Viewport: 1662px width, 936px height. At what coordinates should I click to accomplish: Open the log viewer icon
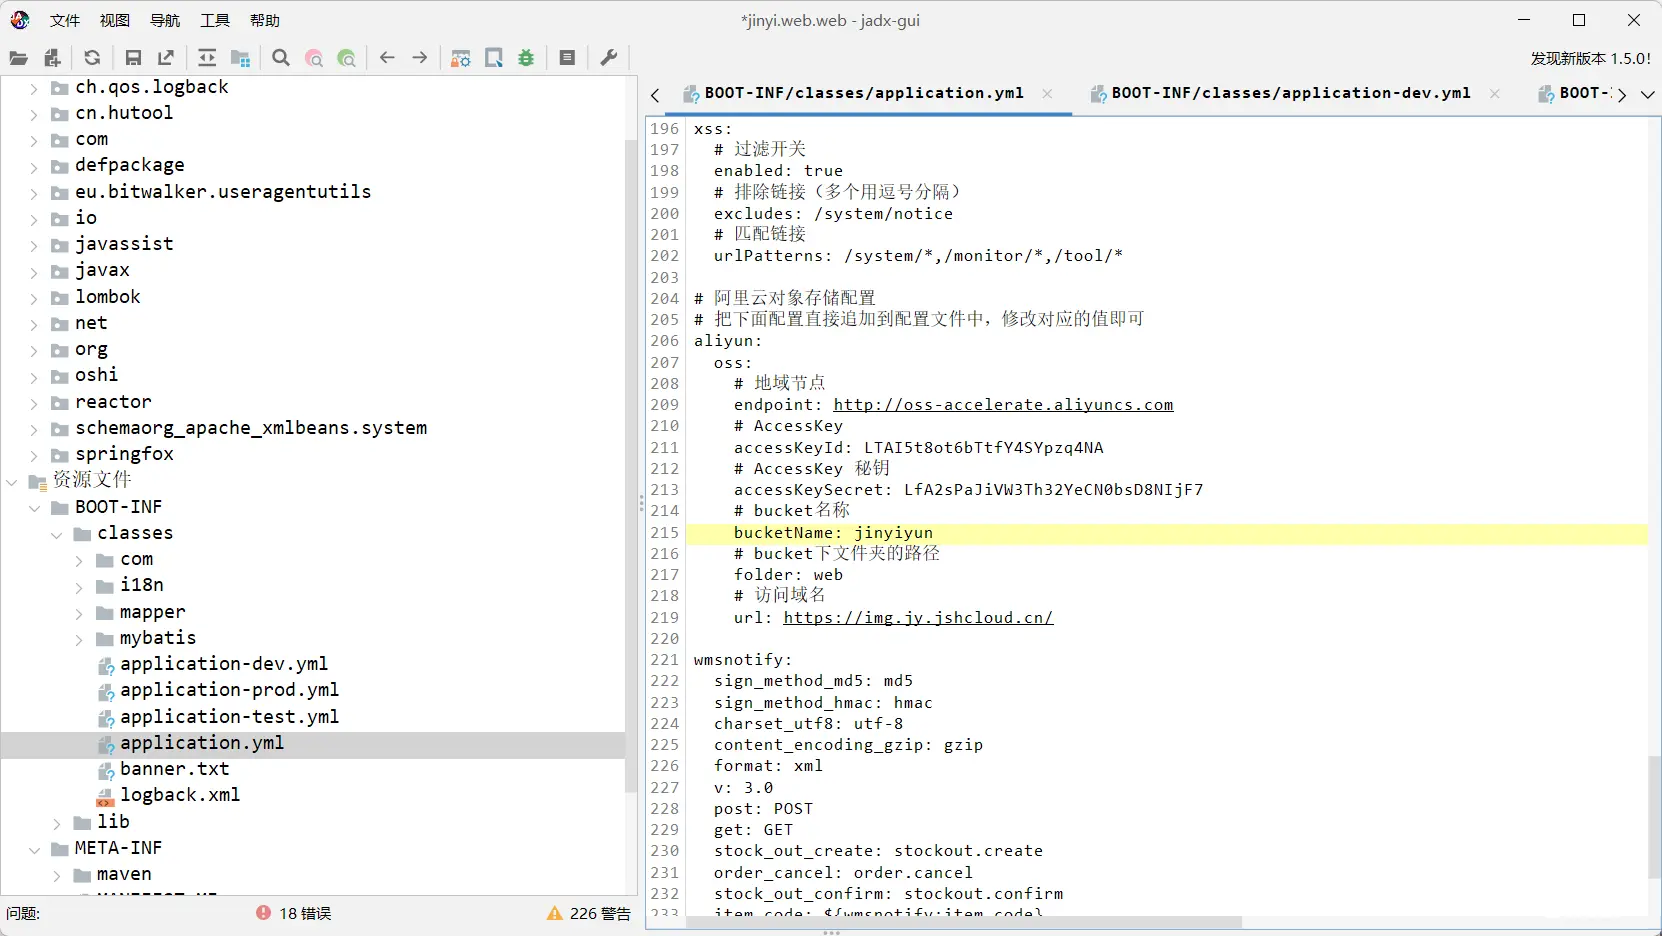tap(567, 58)
